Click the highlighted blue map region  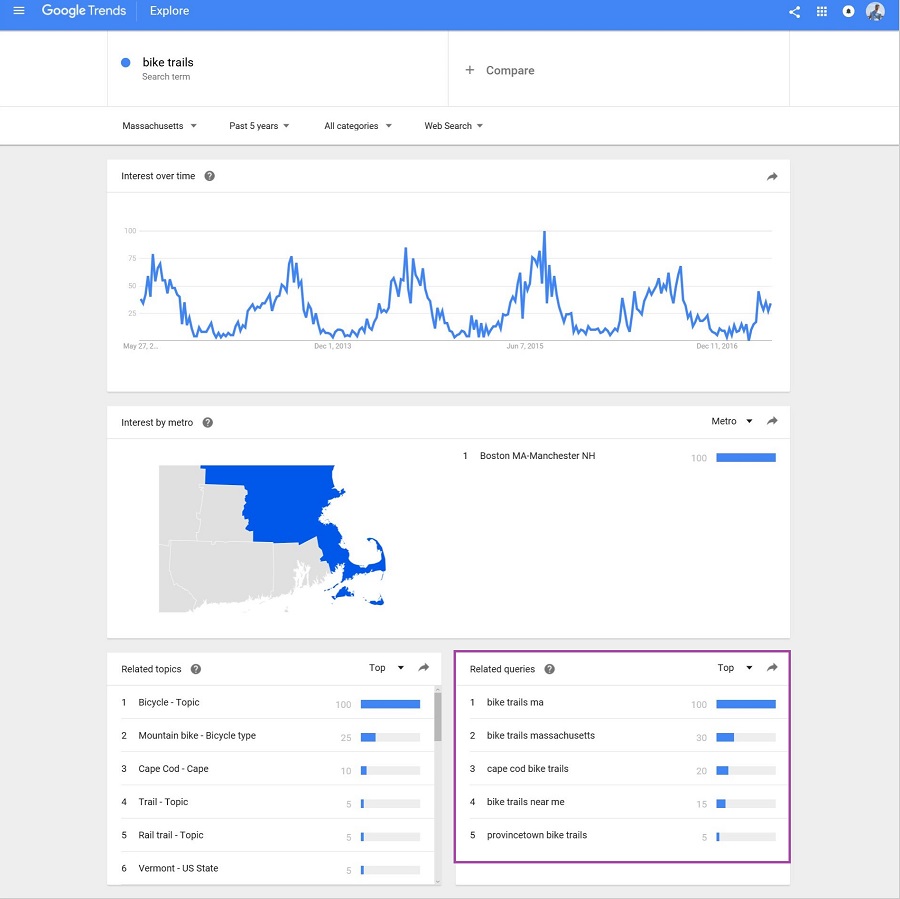pos(287,505)
